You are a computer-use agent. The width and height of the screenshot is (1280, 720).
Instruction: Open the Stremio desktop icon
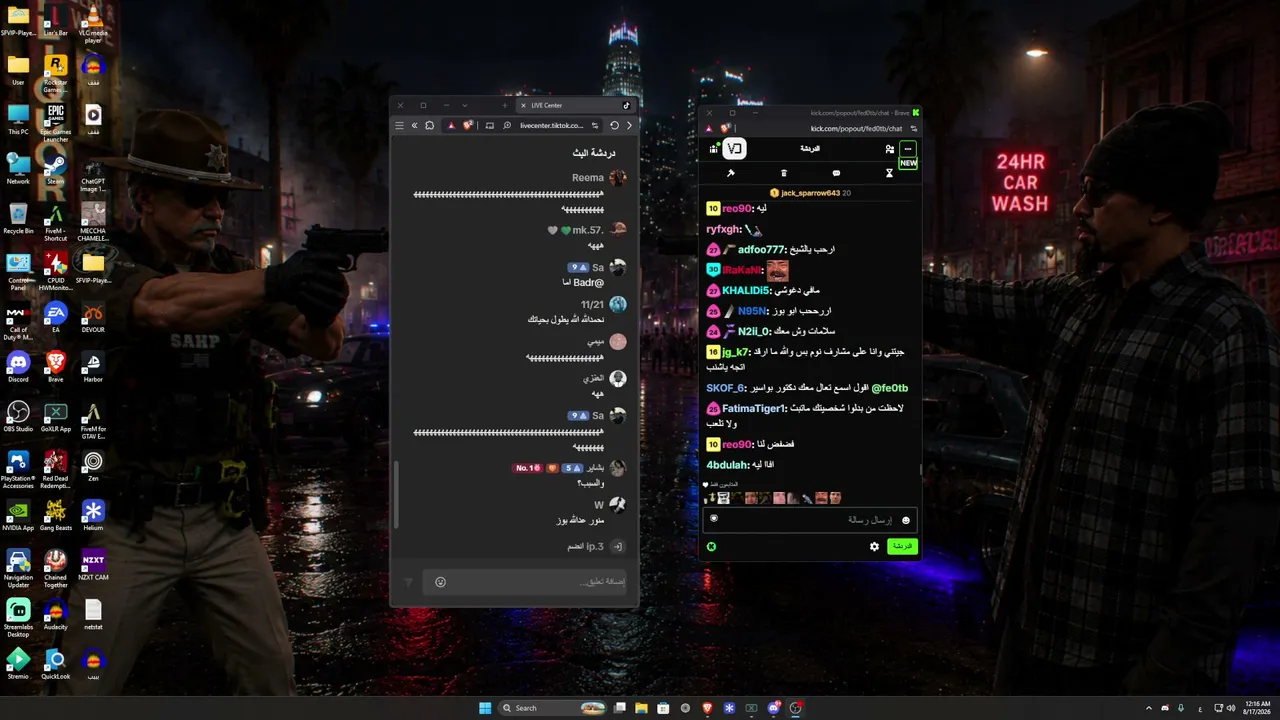click(18, 664)
